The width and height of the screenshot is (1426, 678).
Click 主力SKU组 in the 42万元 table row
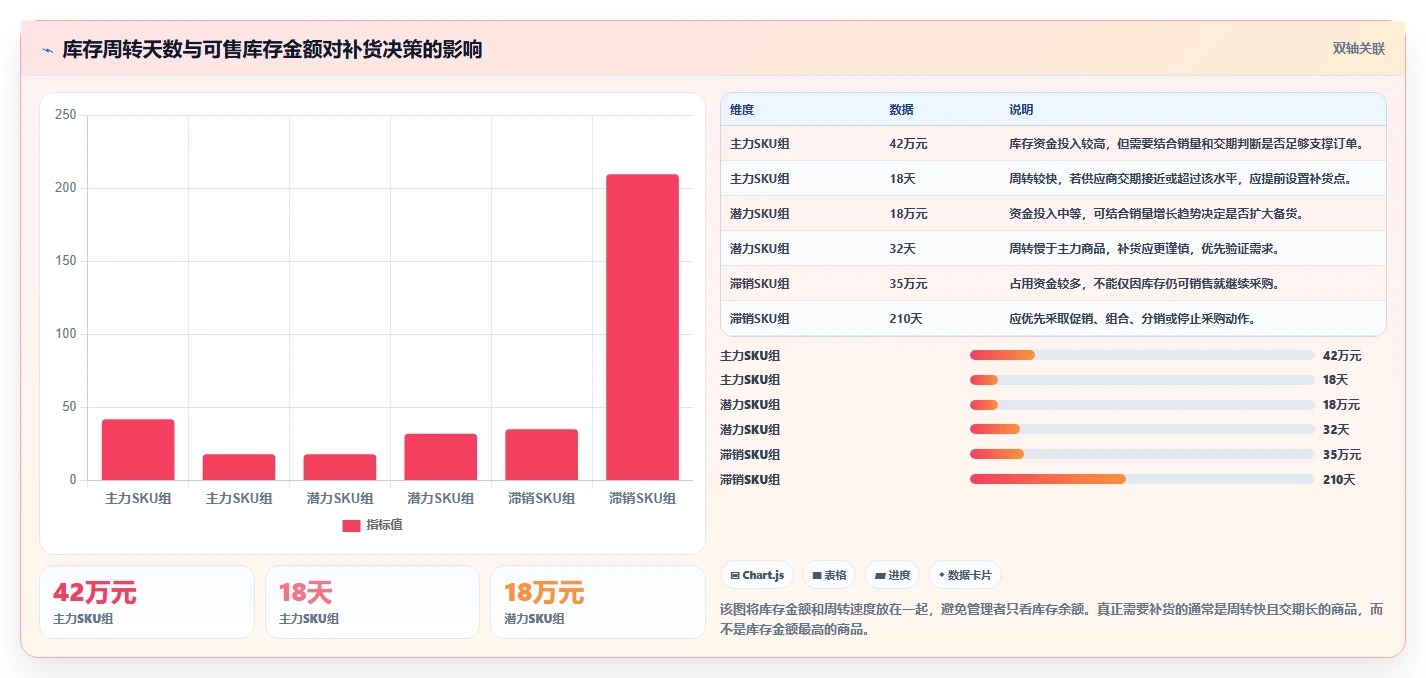tap(759, 144)
